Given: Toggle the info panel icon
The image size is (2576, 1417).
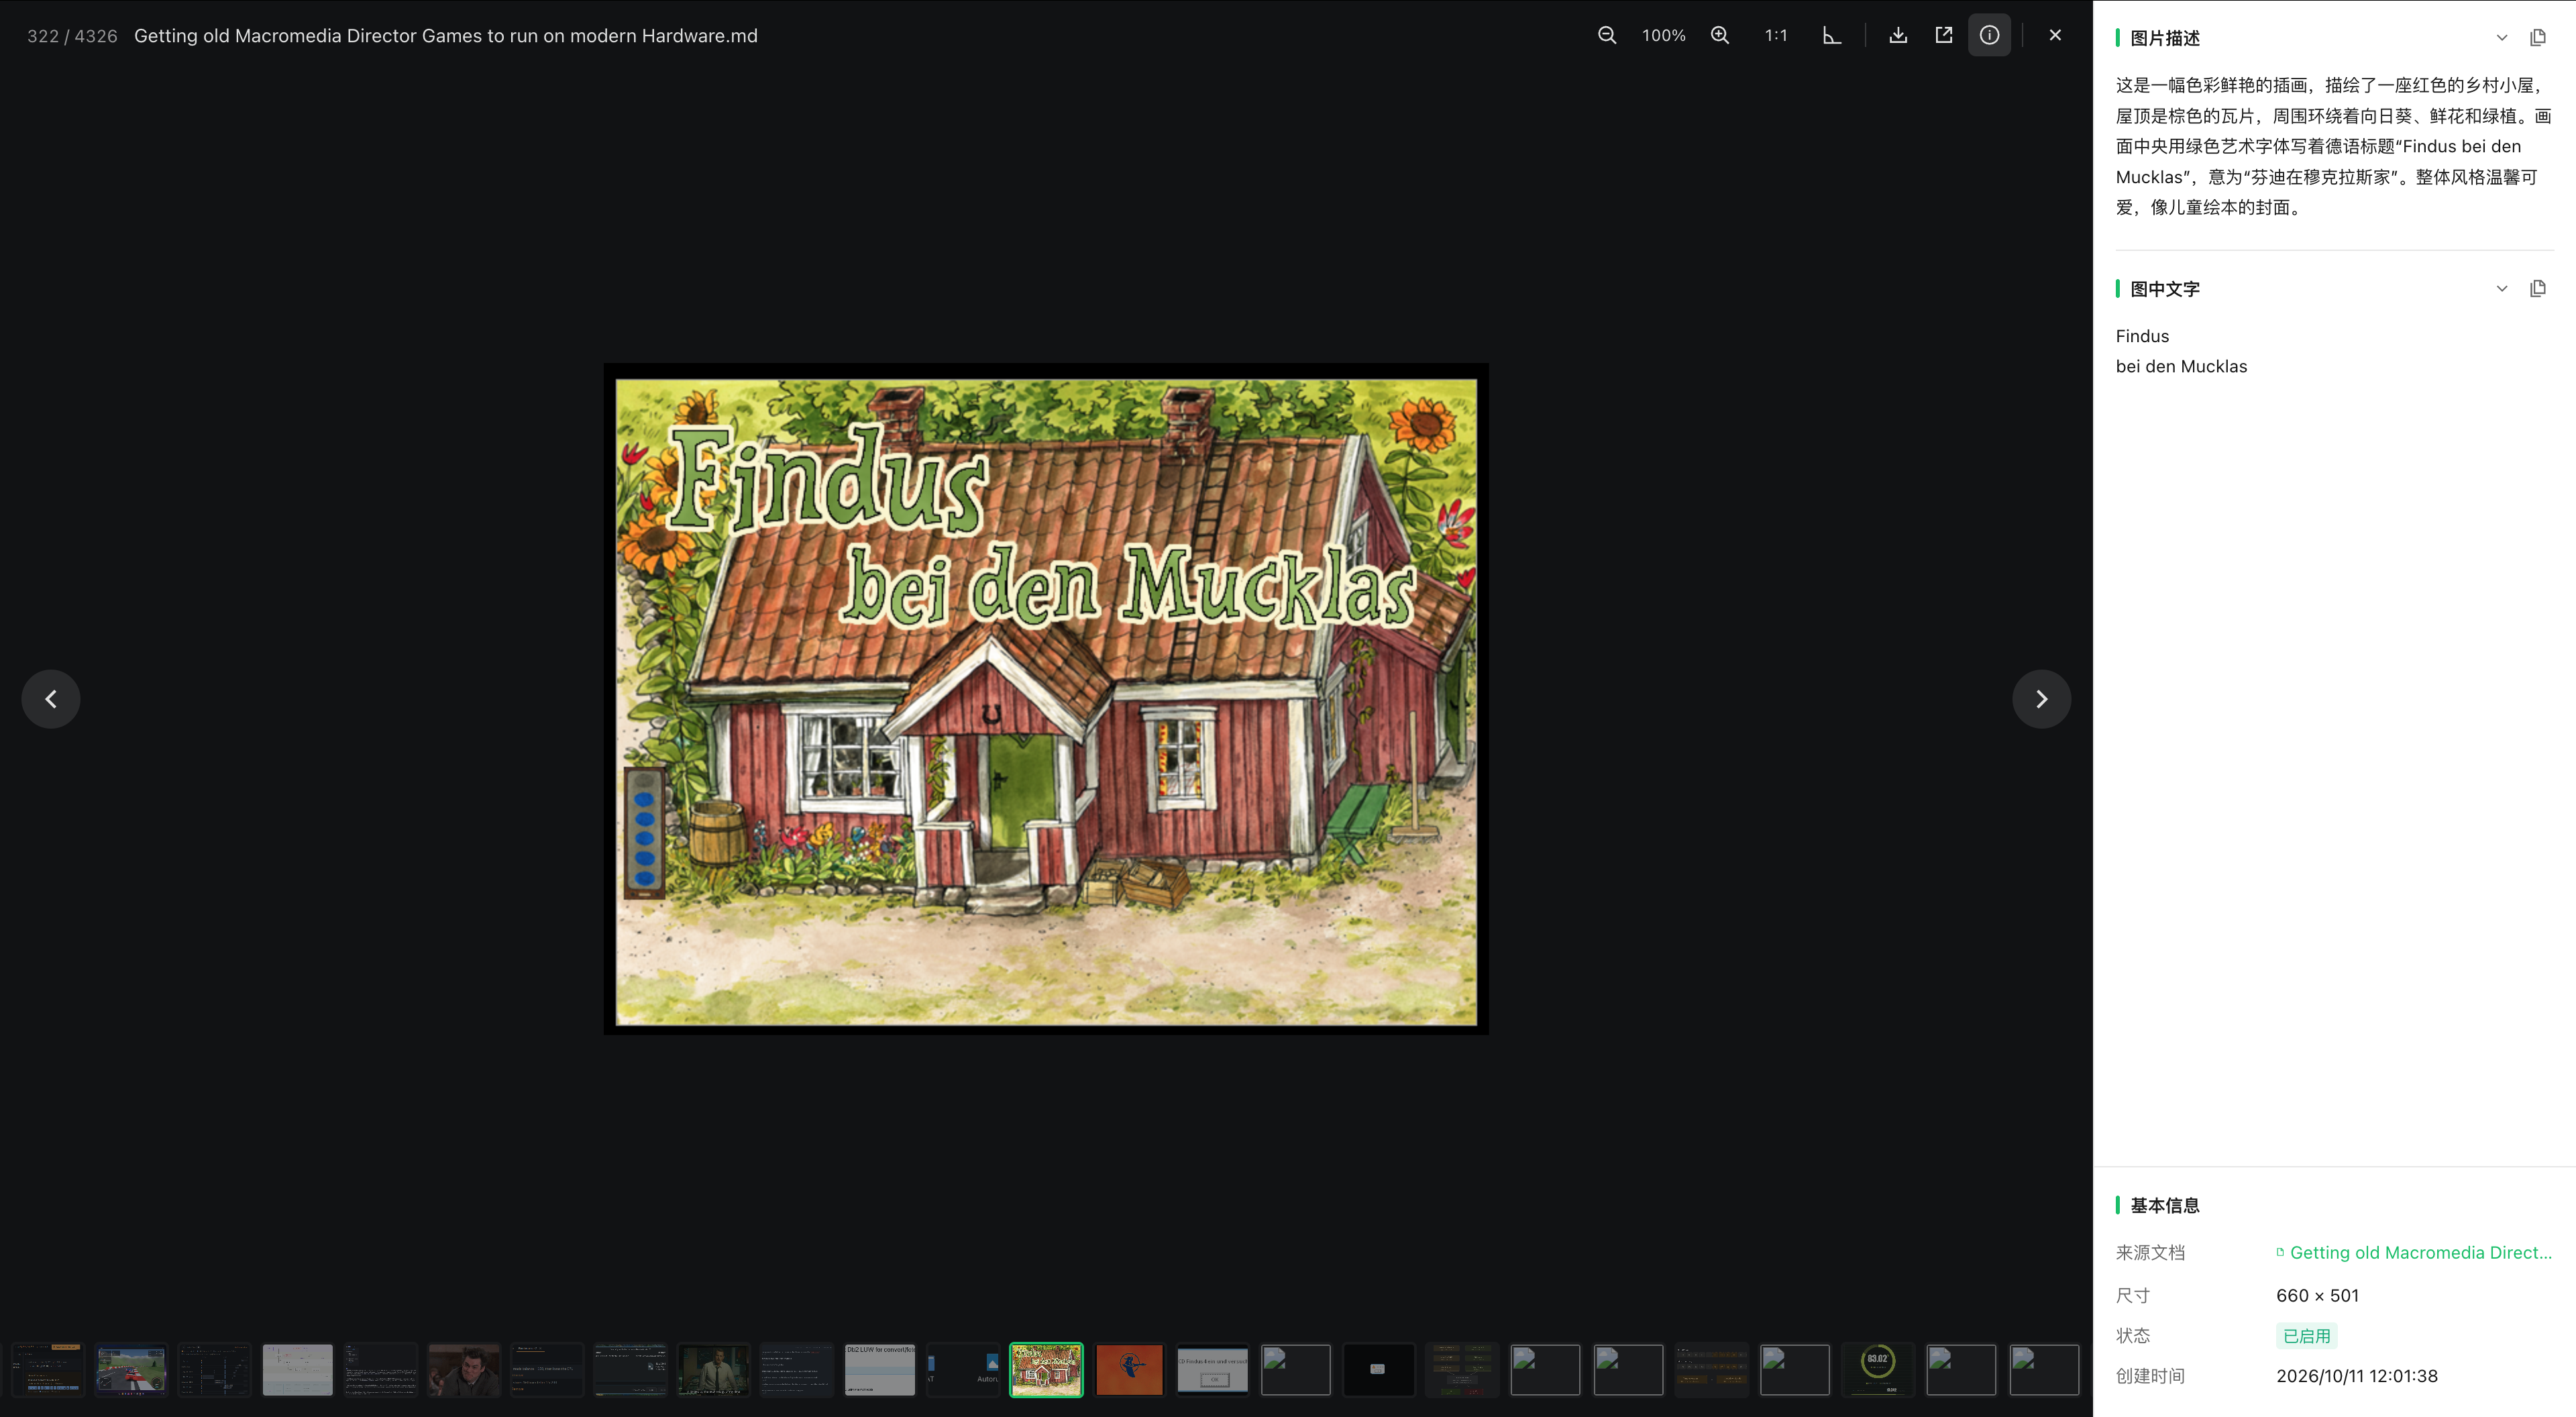Looking at the screenshot, I should pos(1990,35).
